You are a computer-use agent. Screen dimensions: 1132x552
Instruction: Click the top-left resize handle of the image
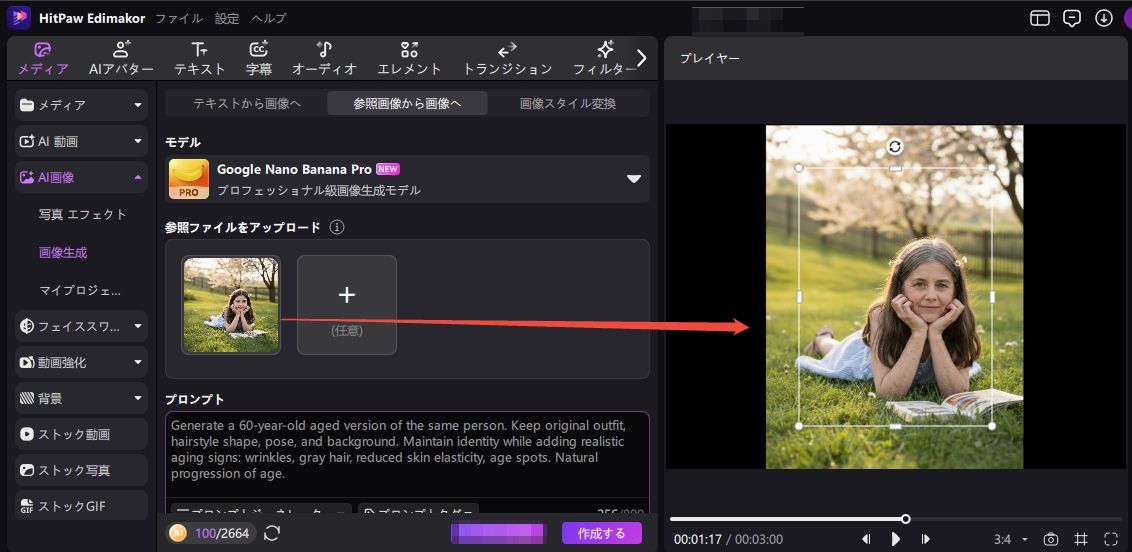799,167
